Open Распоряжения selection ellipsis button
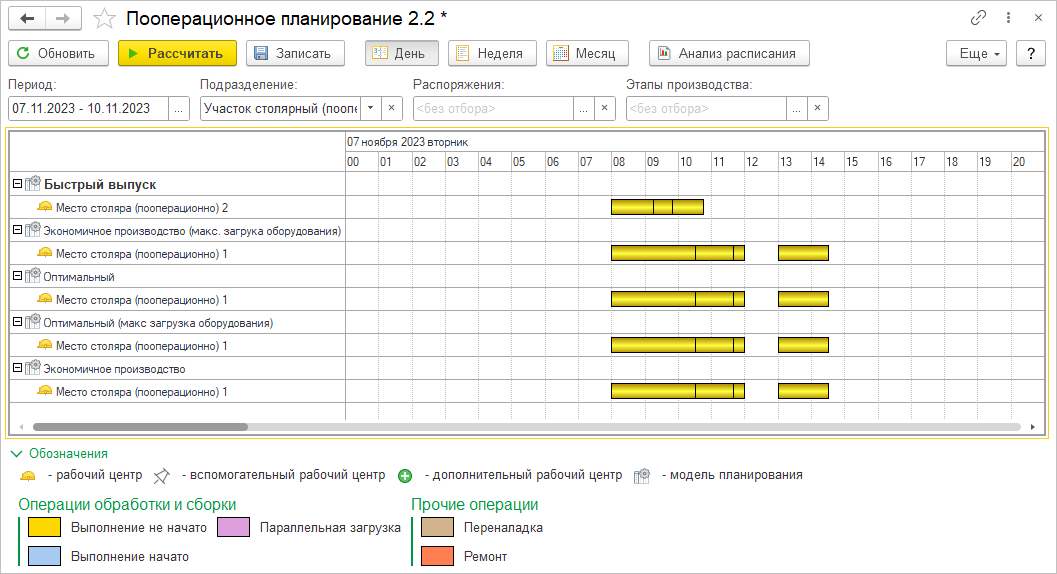 click(x=584, y=109)
